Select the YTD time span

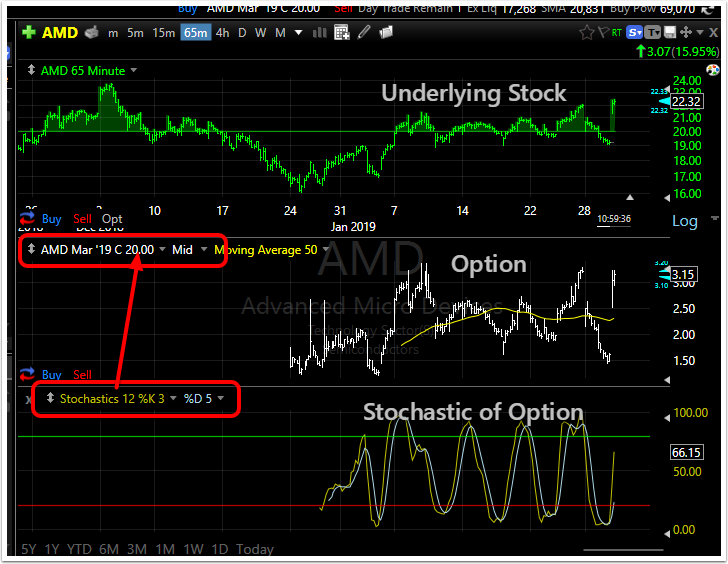79,549
